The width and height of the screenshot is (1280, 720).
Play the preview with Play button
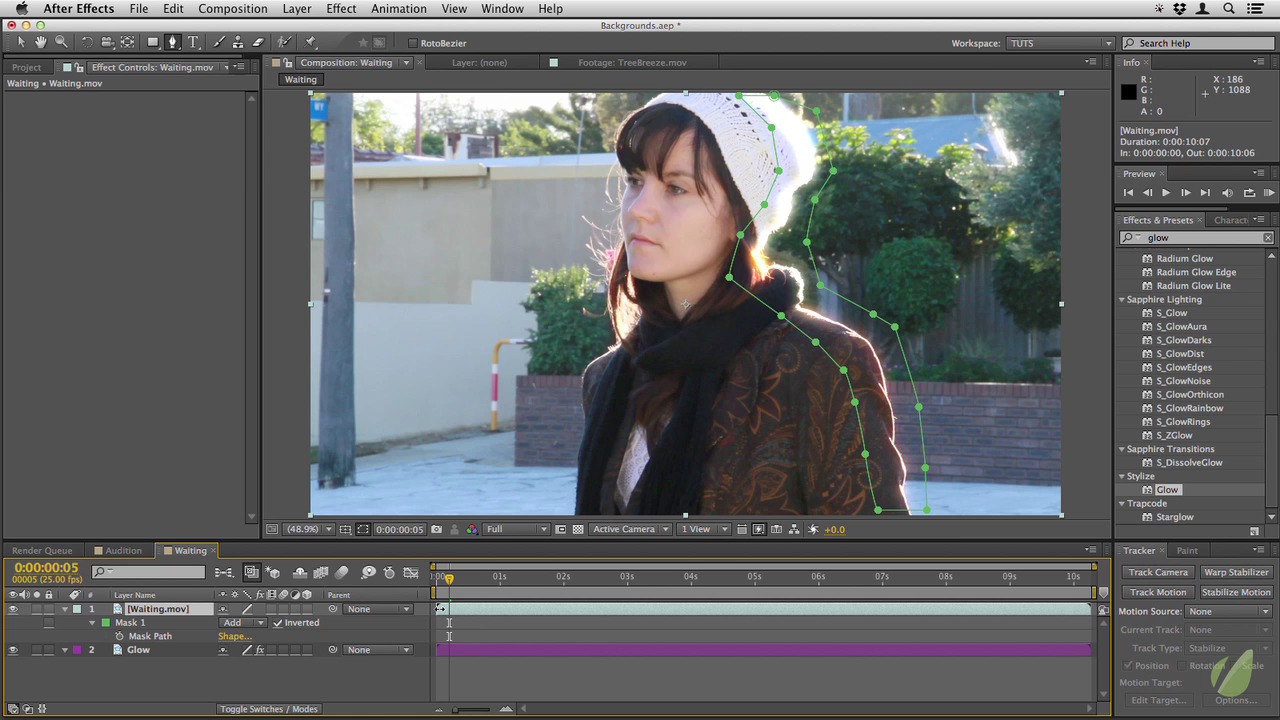[x=1165, y=192]
